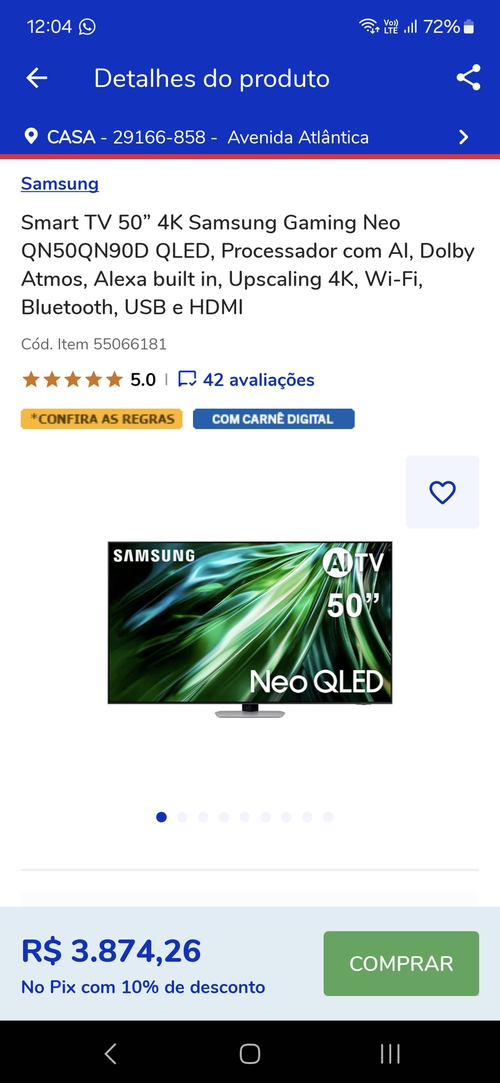
Task: Select second image carousel dot
Action: (x=182, y=817)
